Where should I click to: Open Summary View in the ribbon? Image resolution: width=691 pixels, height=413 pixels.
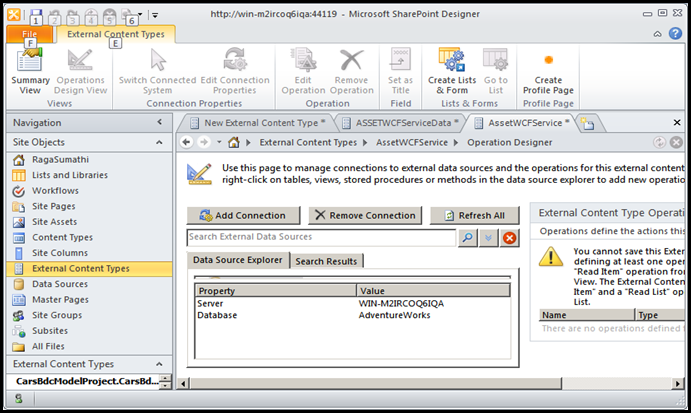30,72
